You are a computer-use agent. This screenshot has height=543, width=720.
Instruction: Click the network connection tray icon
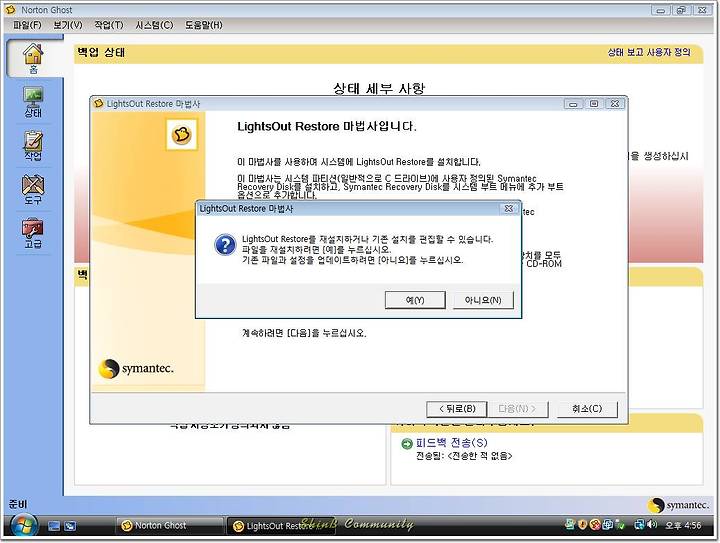(x=639, y=524)
